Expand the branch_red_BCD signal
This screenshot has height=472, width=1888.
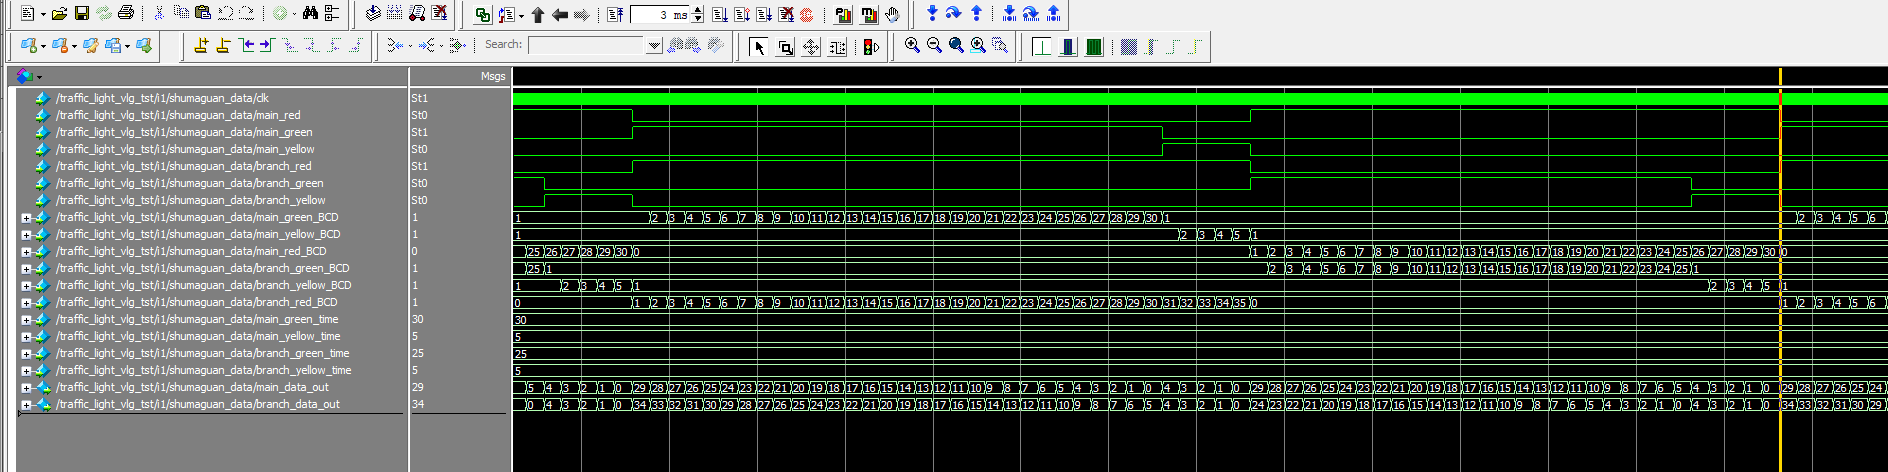(x=26, y=302)
